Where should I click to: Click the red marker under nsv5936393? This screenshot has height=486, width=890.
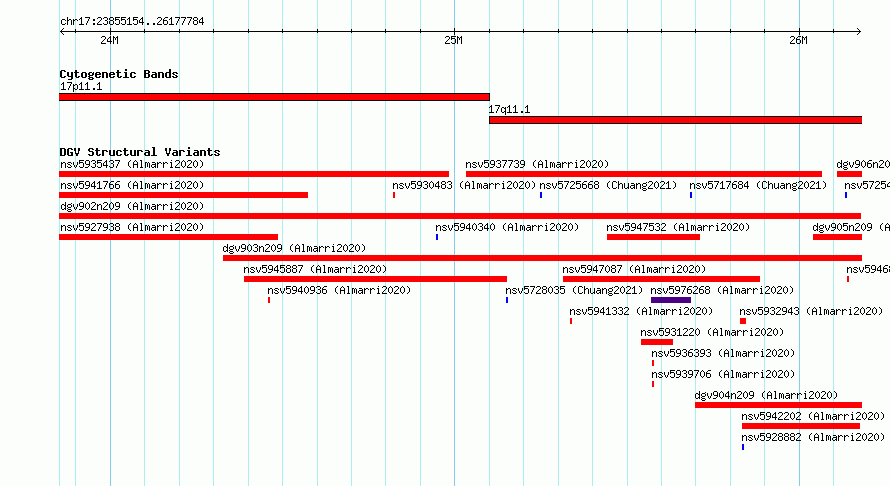(653, 363)
